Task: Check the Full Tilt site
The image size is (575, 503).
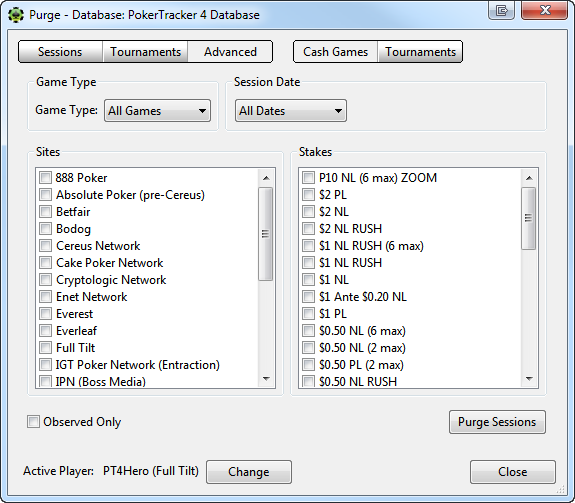Action: point(45,348)
